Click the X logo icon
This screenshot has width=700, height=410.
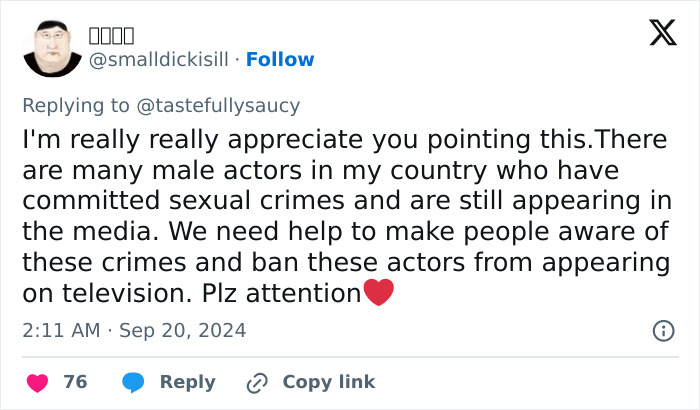pos(662,34)
